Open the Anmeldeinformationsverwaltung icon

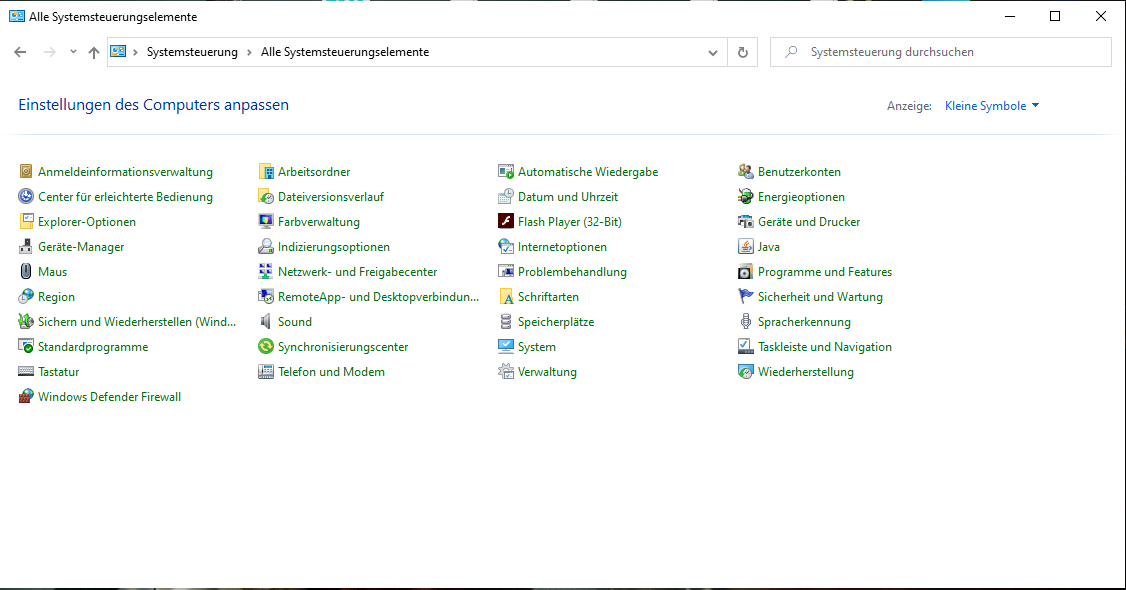(x=26, y=172)
